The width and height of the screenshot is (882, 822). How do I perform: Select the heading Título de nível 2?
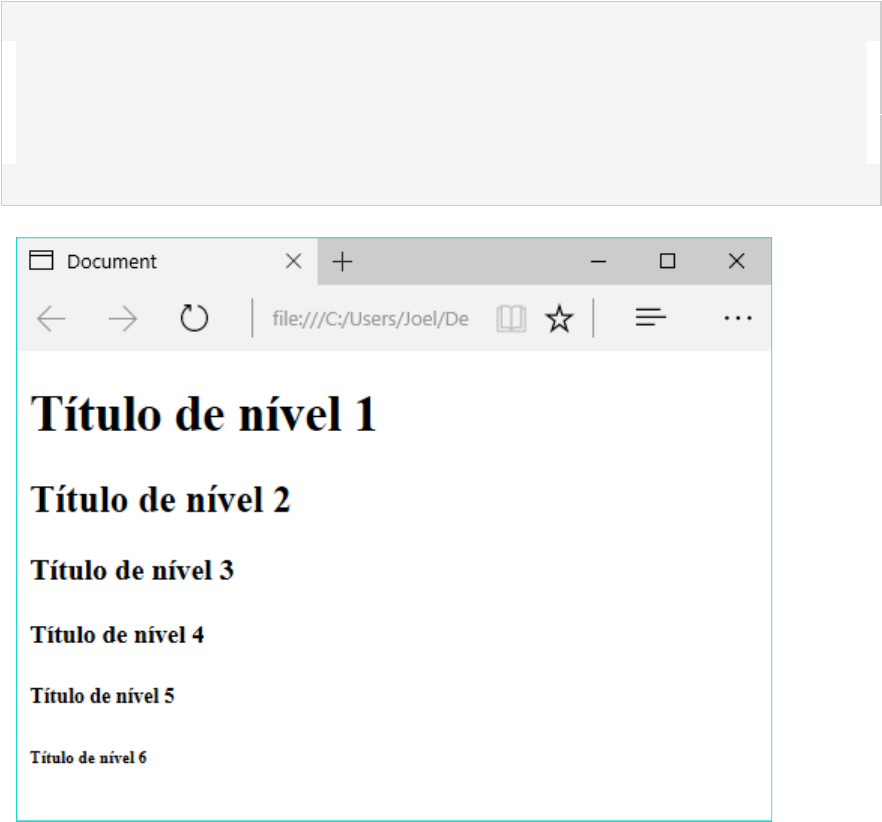(160, 499)
